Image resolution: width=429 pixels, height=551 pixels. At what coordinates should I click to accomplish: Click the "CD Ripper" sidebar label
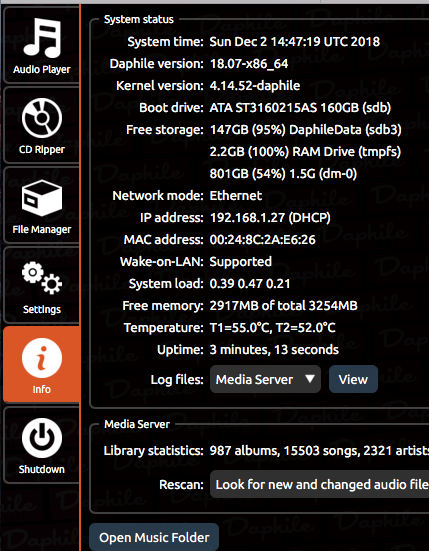pyautogui.click(x=41, y=150)
